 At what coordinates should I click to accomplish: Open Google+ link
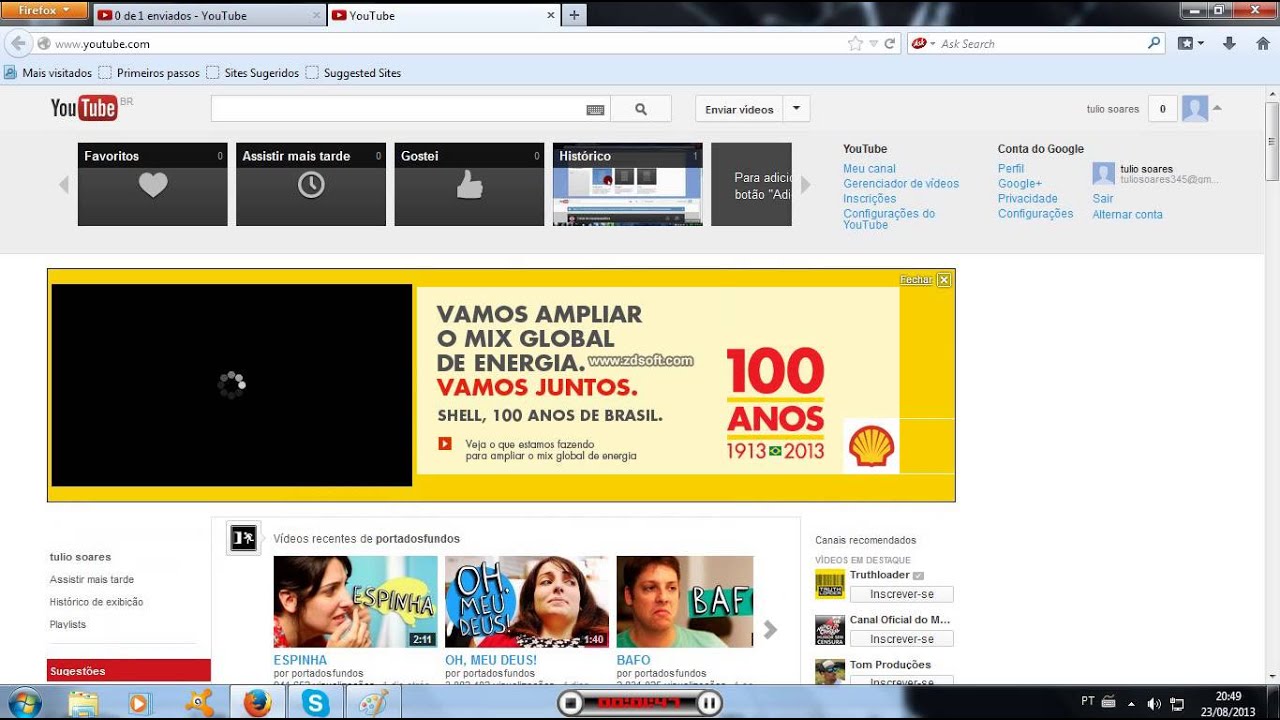(x=1020, y=184)
